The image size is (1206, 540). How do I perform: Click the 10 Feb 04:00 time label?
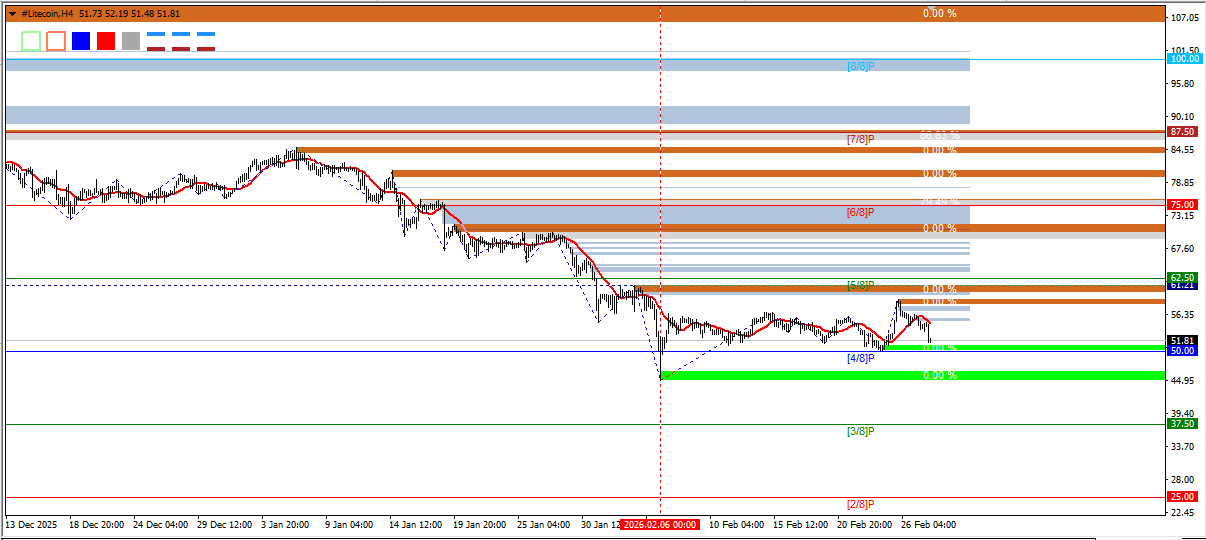[x=736, y=525]
